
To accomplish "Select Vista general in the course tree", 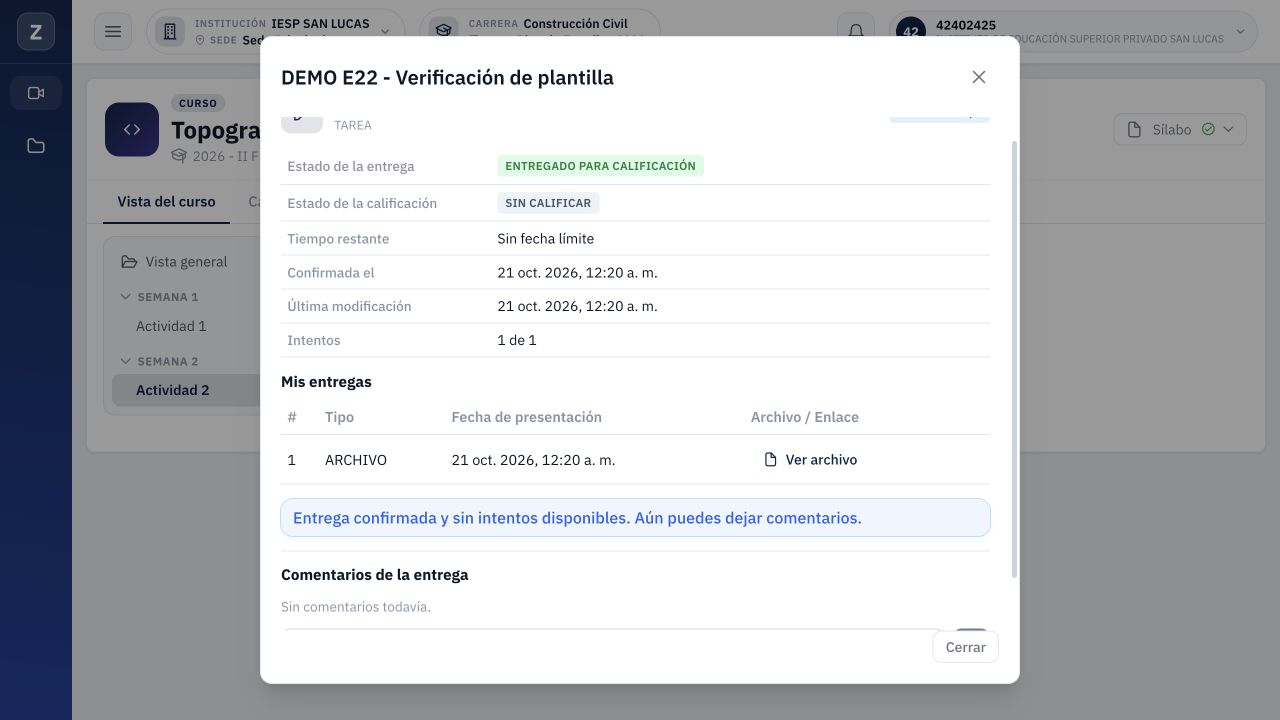I will point(186,262).
